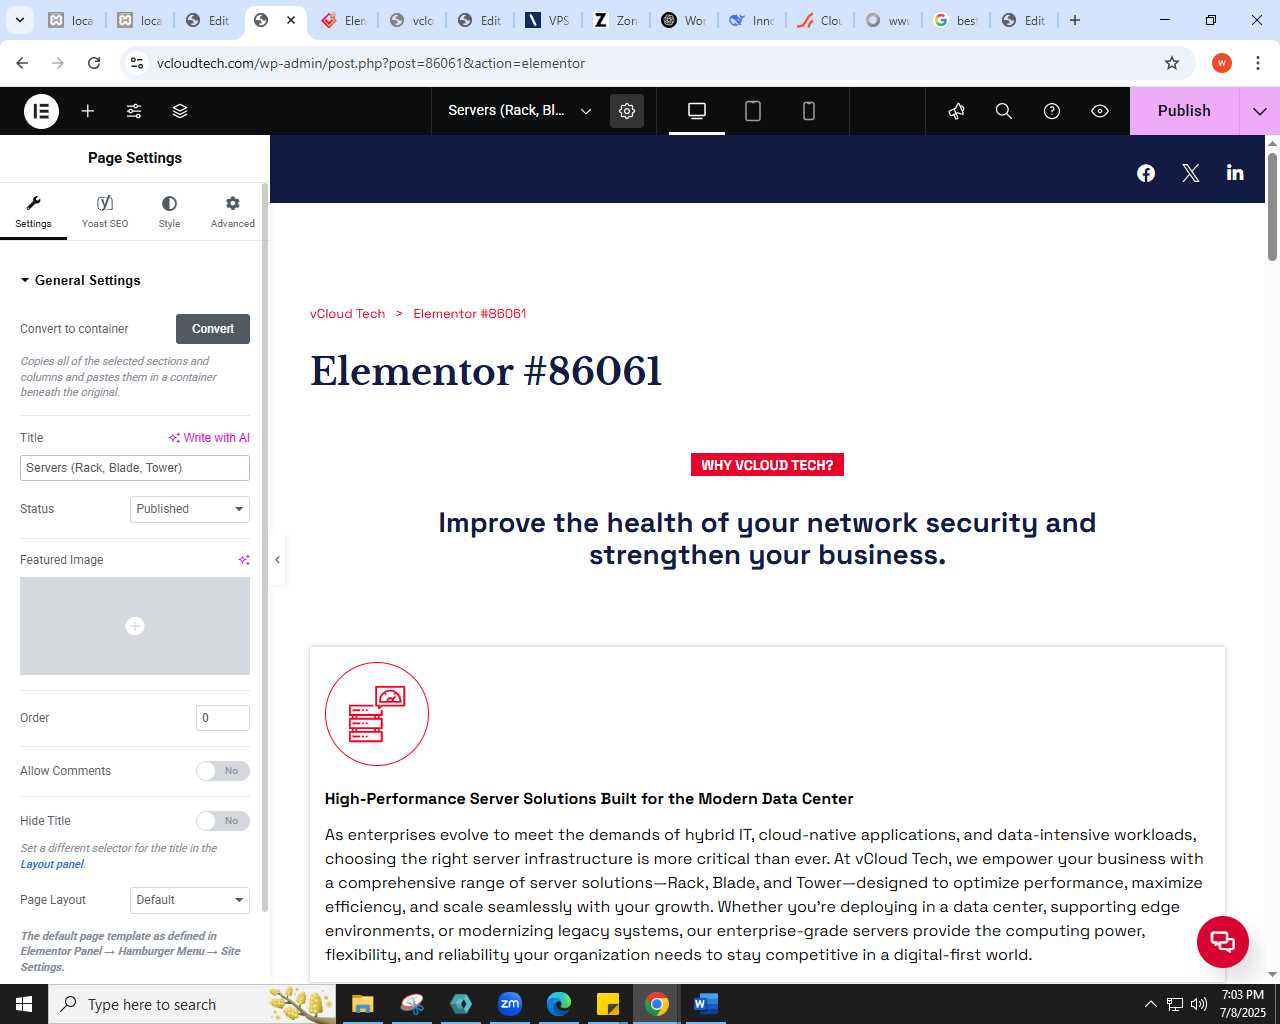Open the What's New megaphone icon
1280x1024 pixels.
pos(956,111)
